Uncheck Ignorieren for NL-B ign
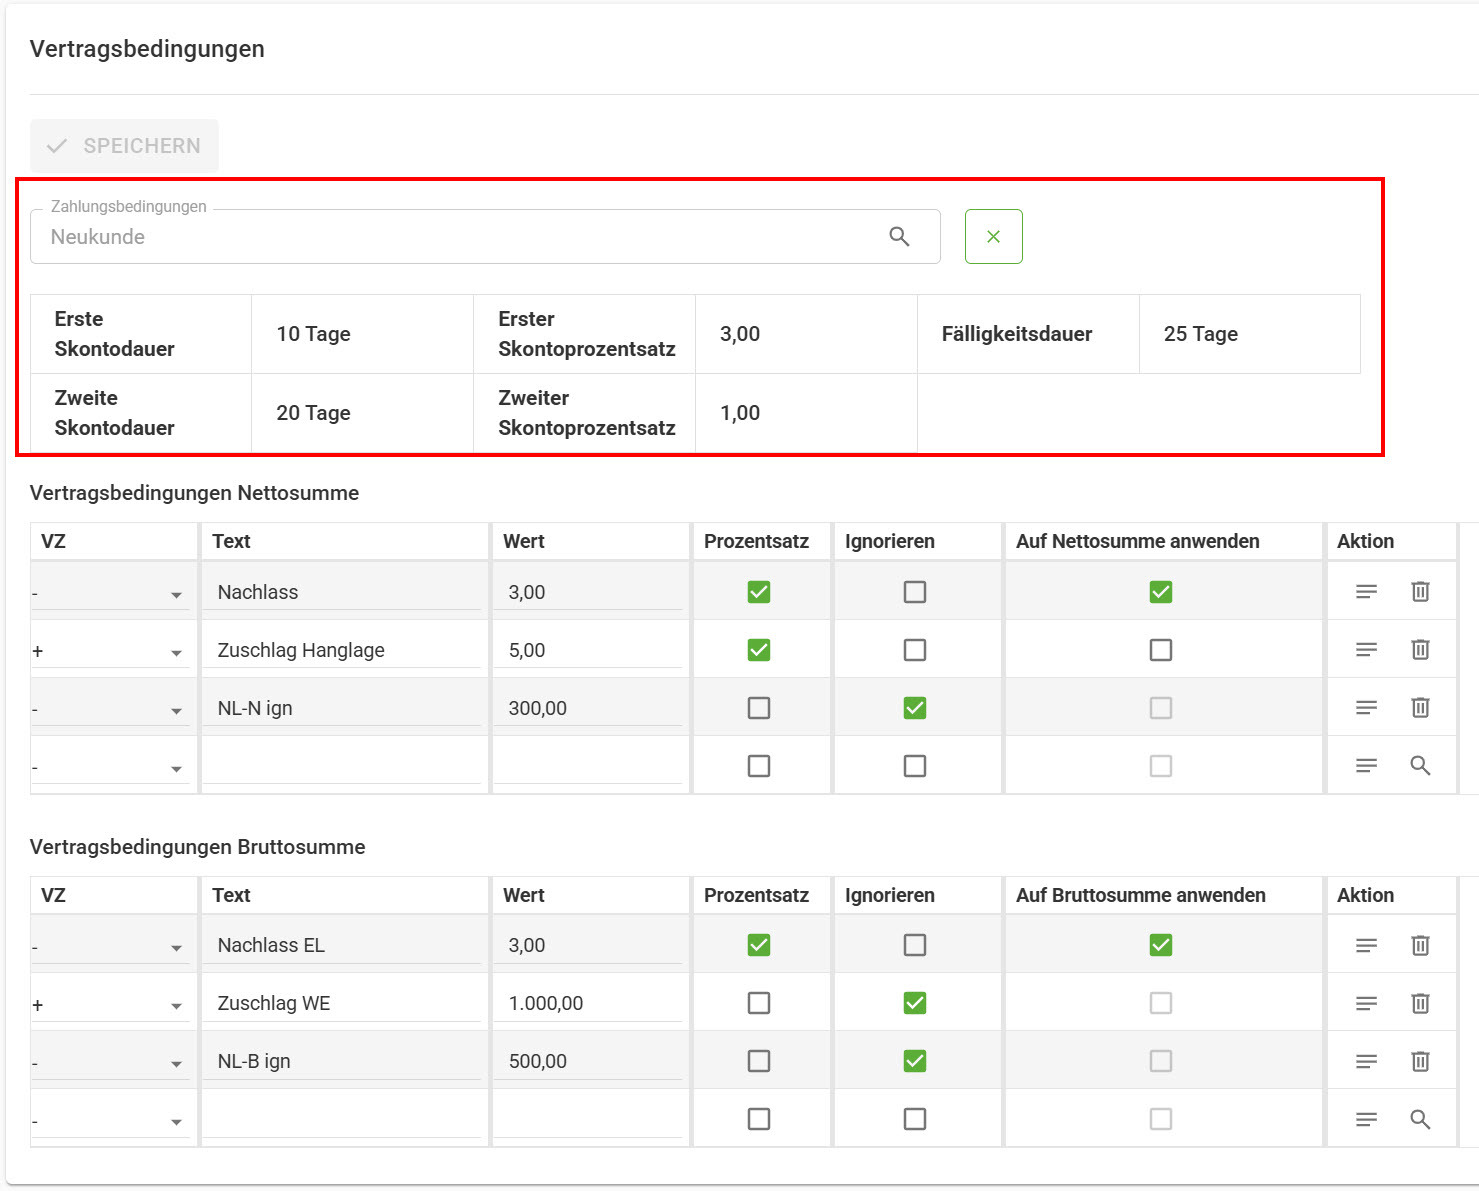The height and width of the screenshot is (1191, 1479). [915, 1061]
